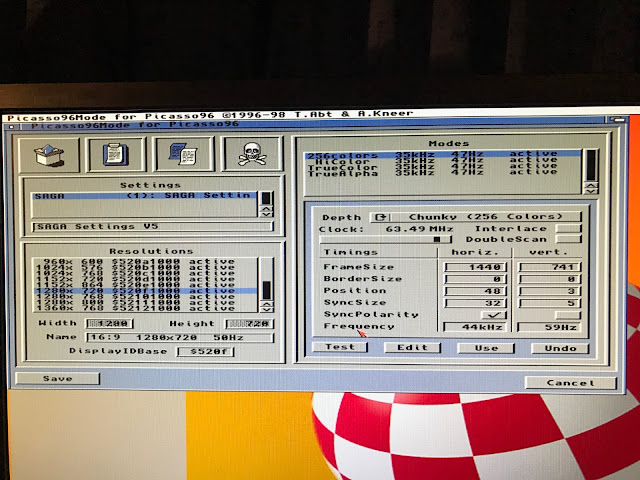640x480 pixels.
Task: Toggle vertical SyncPolarity checkbox
Action: pos(567,315)
